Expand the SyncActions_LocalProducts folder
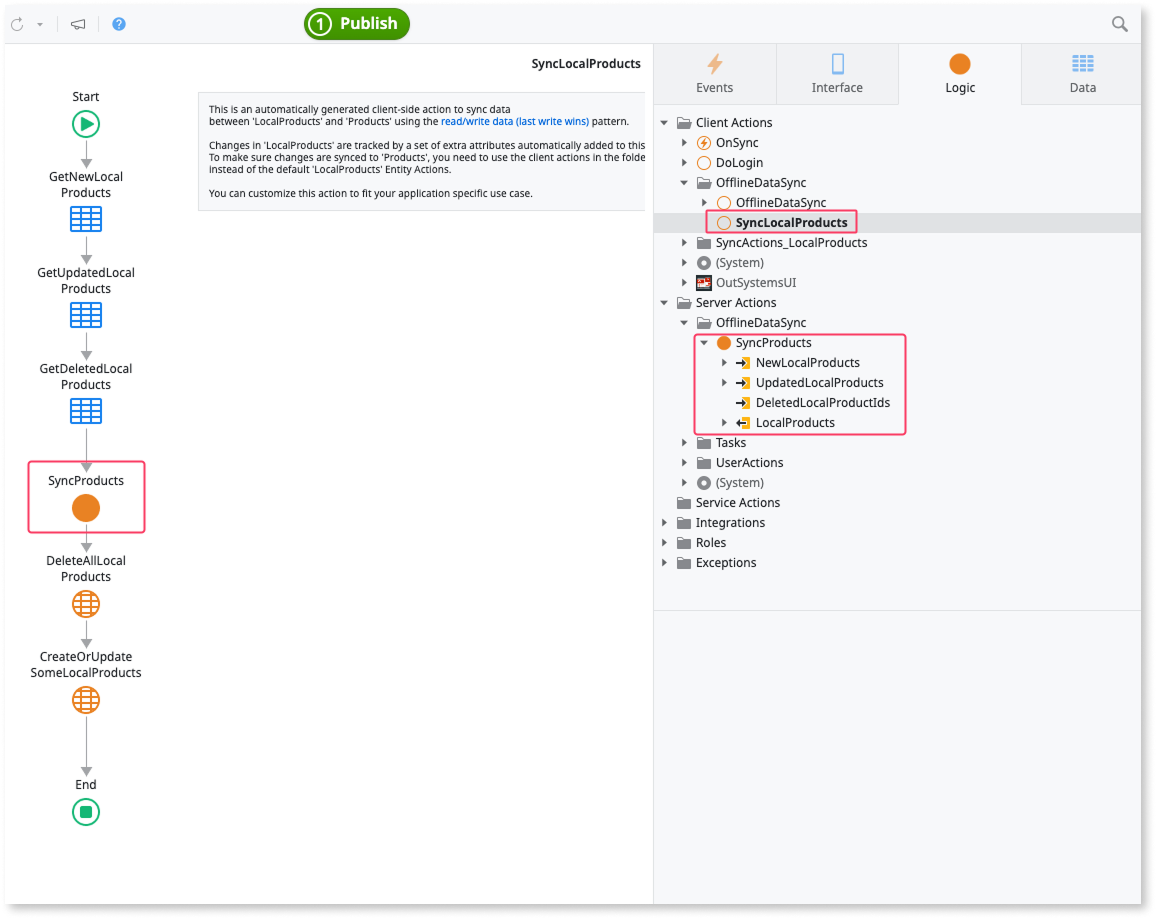 [684, 242]
